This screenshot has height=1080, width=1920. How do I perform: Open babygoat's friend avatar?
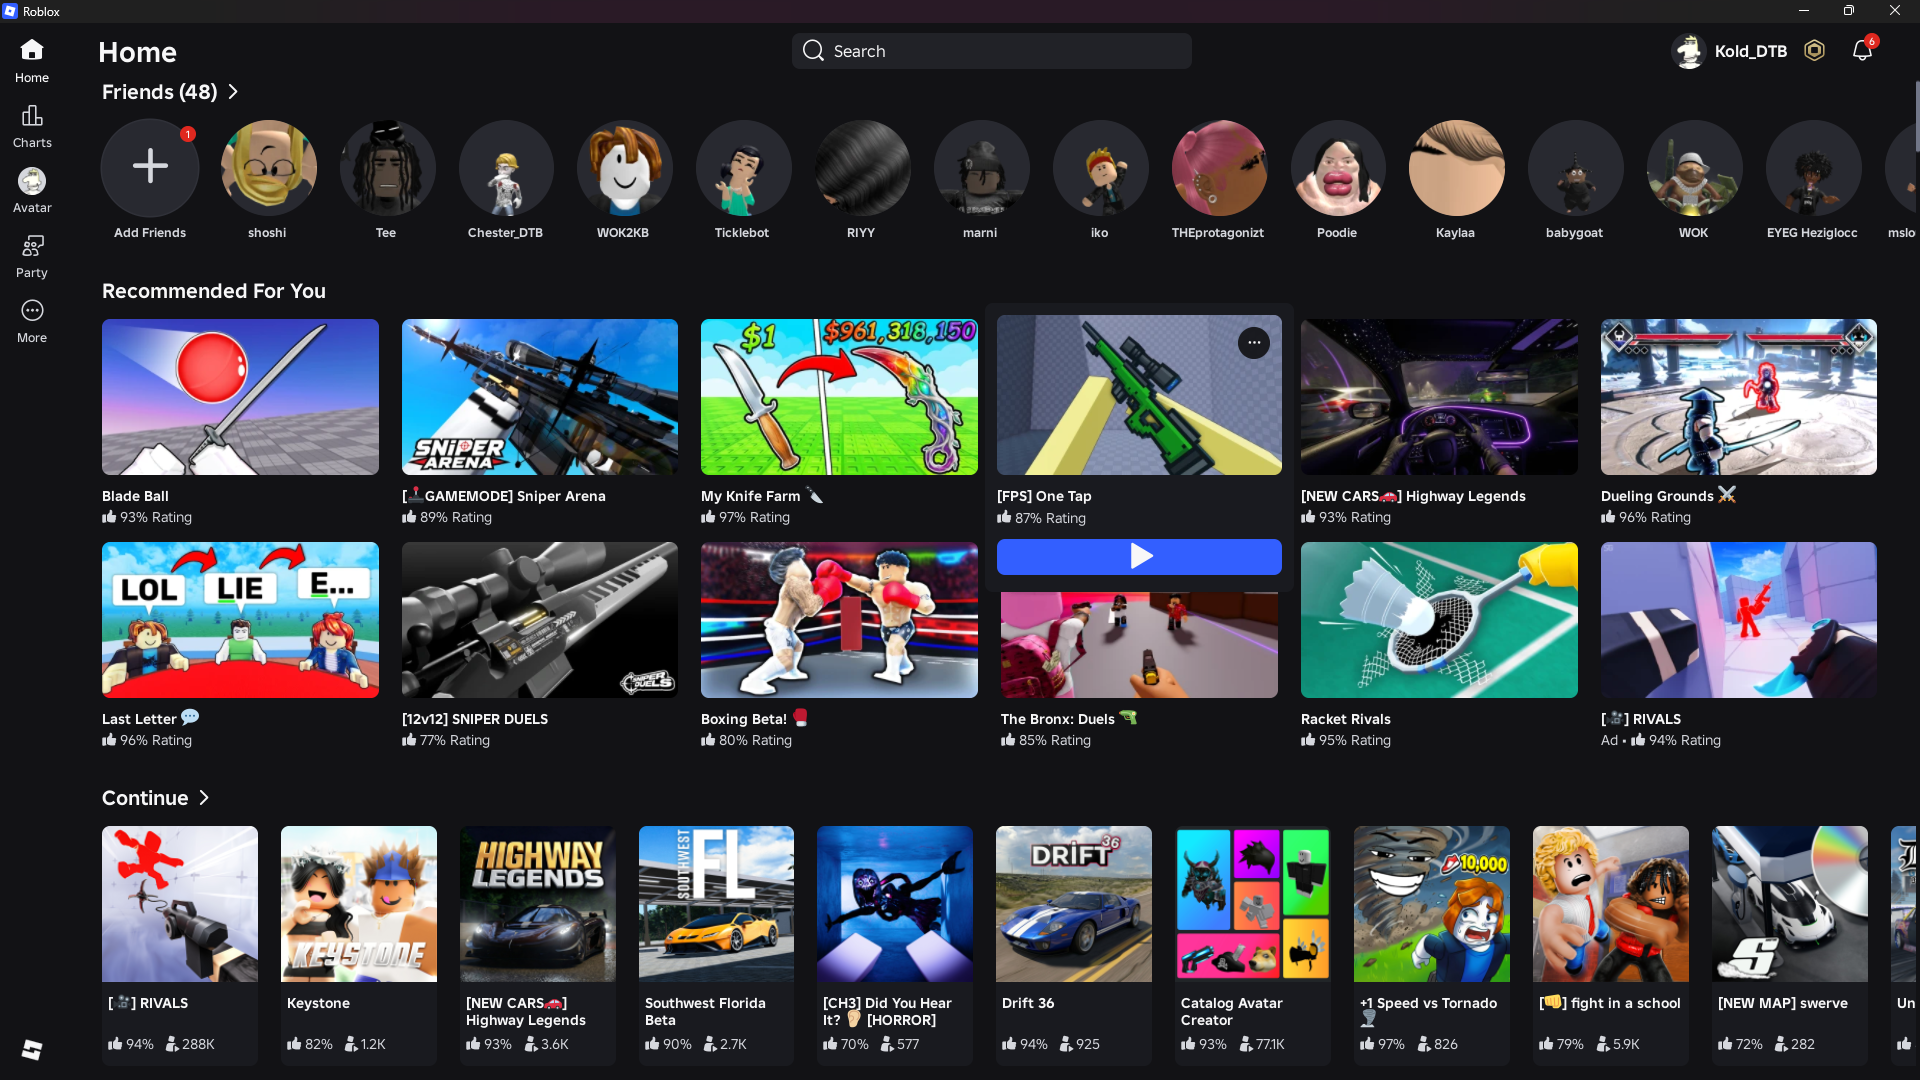coord(1575,167)
